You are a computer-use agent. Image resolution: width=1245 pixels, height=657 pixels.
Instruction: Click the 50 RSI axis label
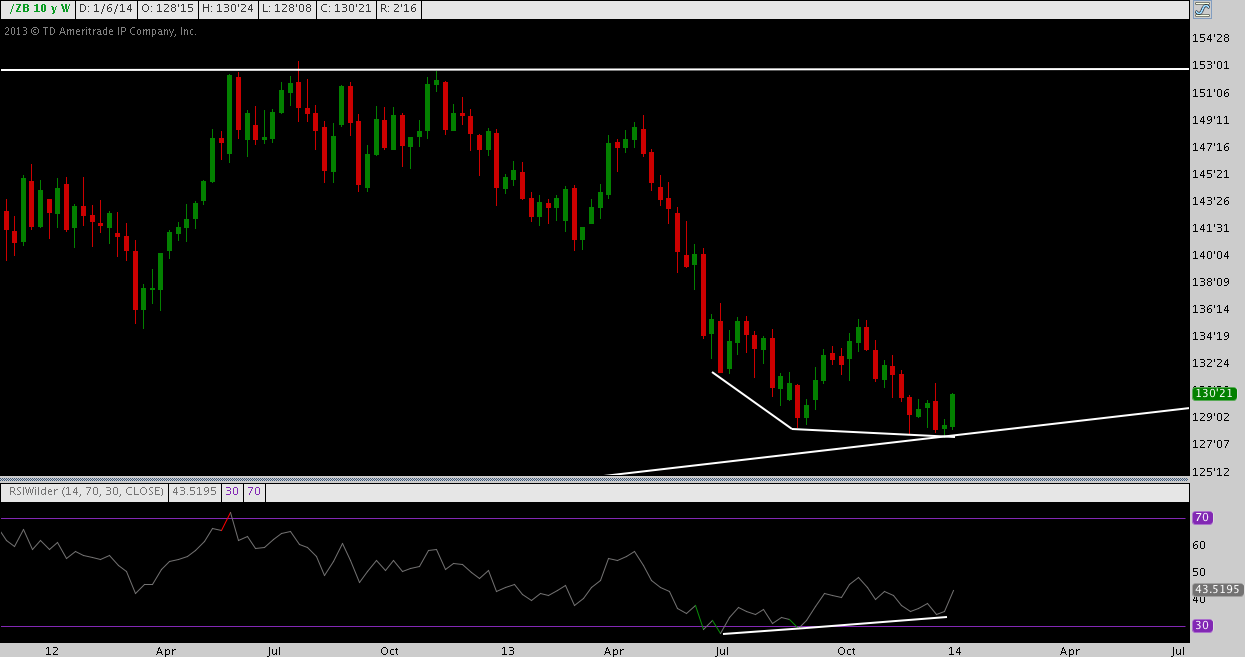pyautogui.click(x=1199, y=573)
